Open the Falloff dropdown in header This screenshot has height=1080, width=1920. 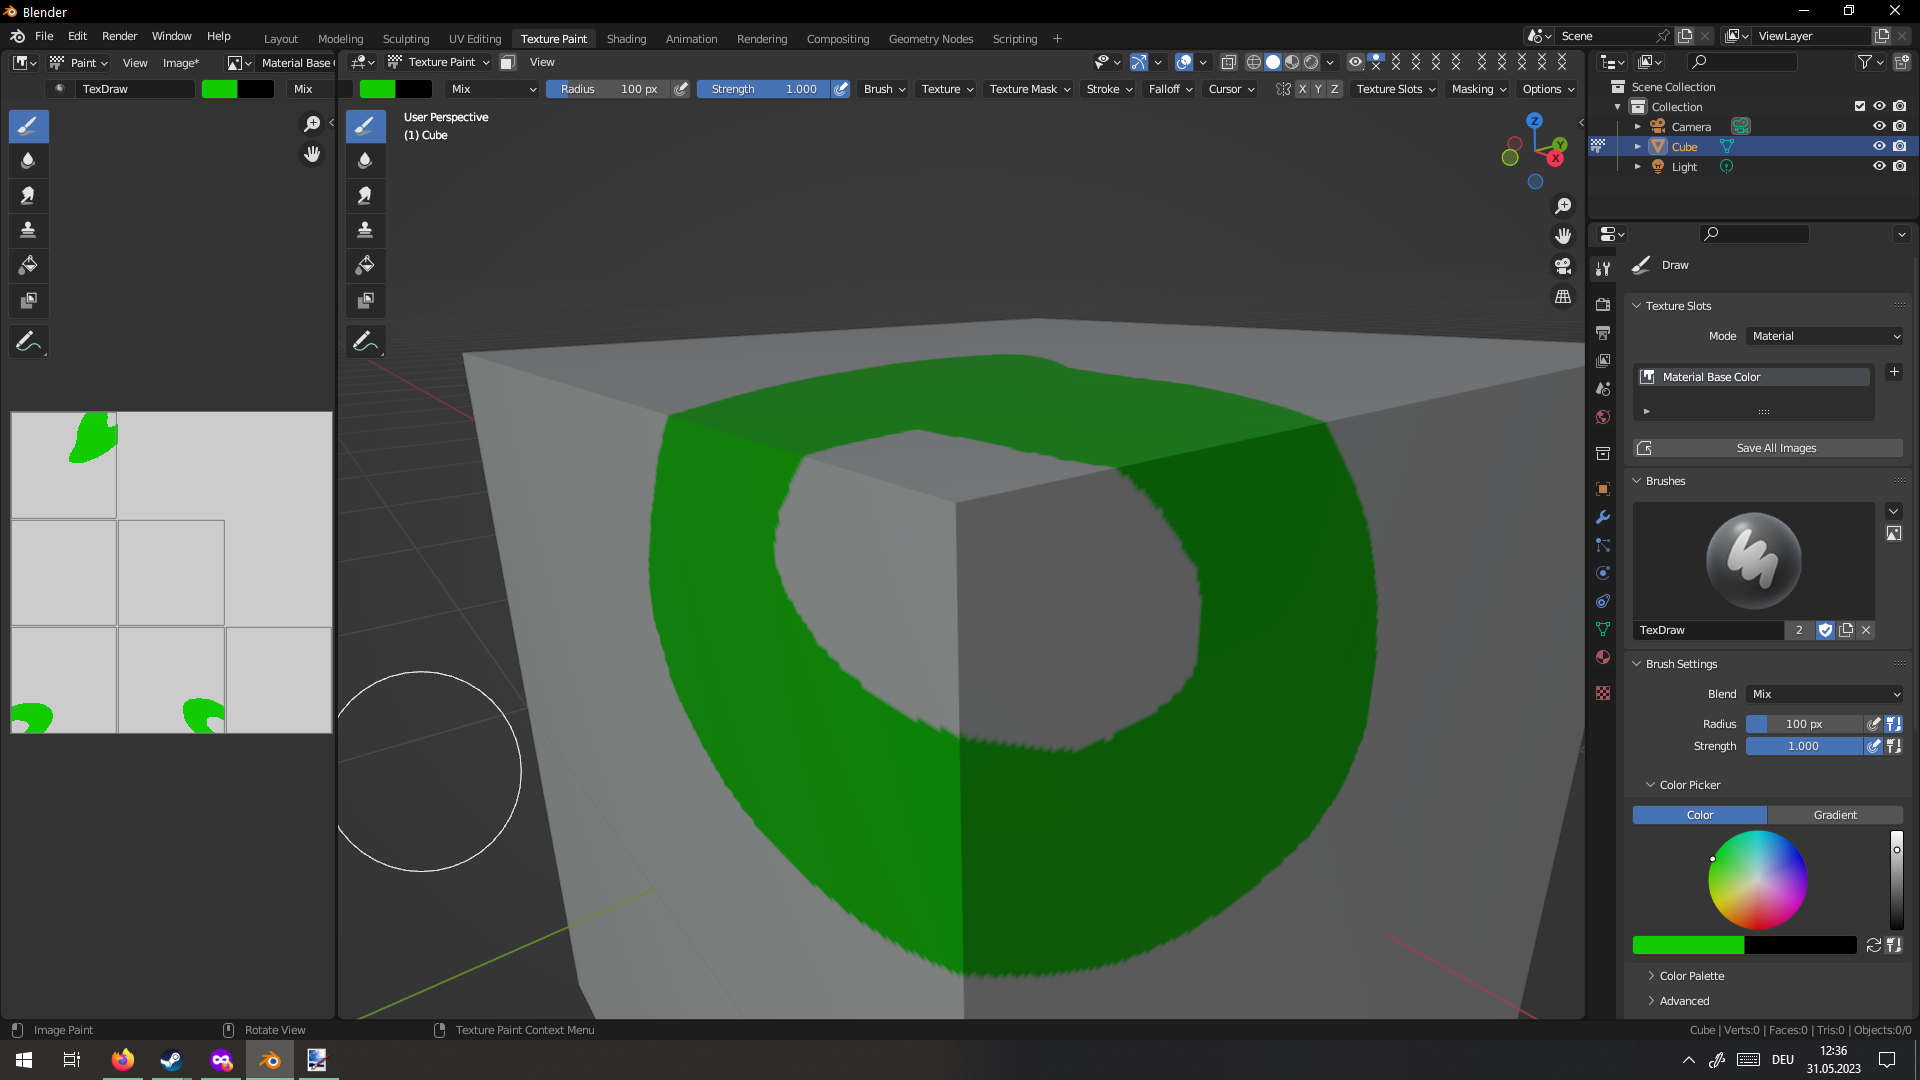point(1170,89)
